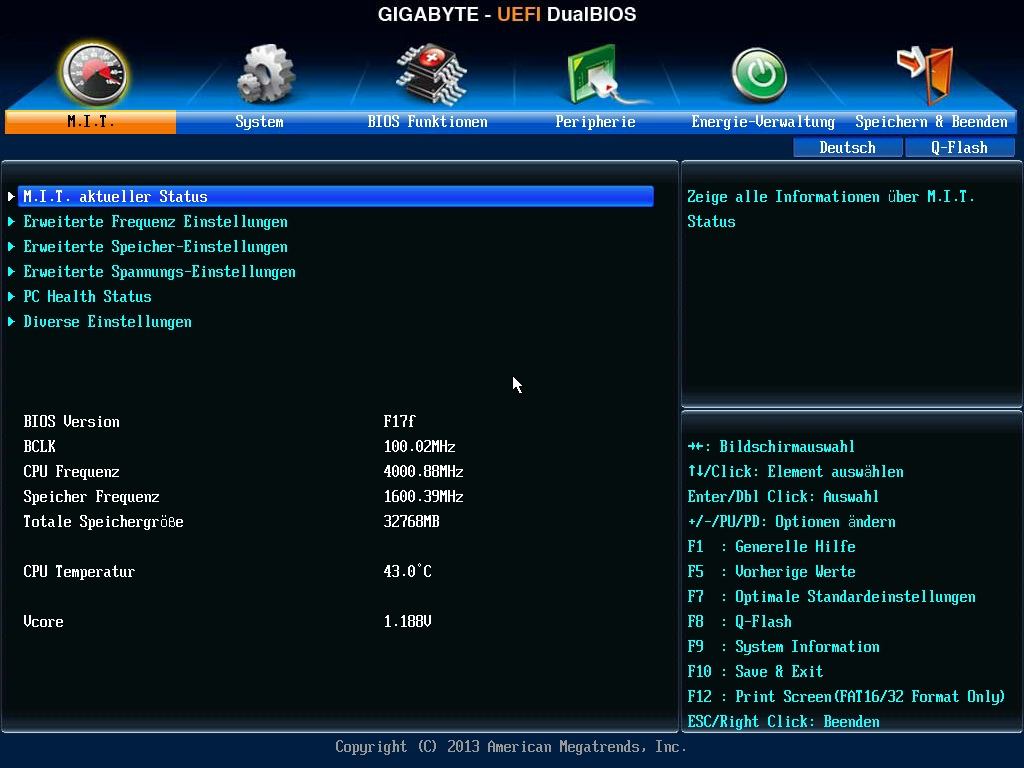Click the BIOS Version label
This screenshot has height=768, width=1024.
tap(71, 422)
